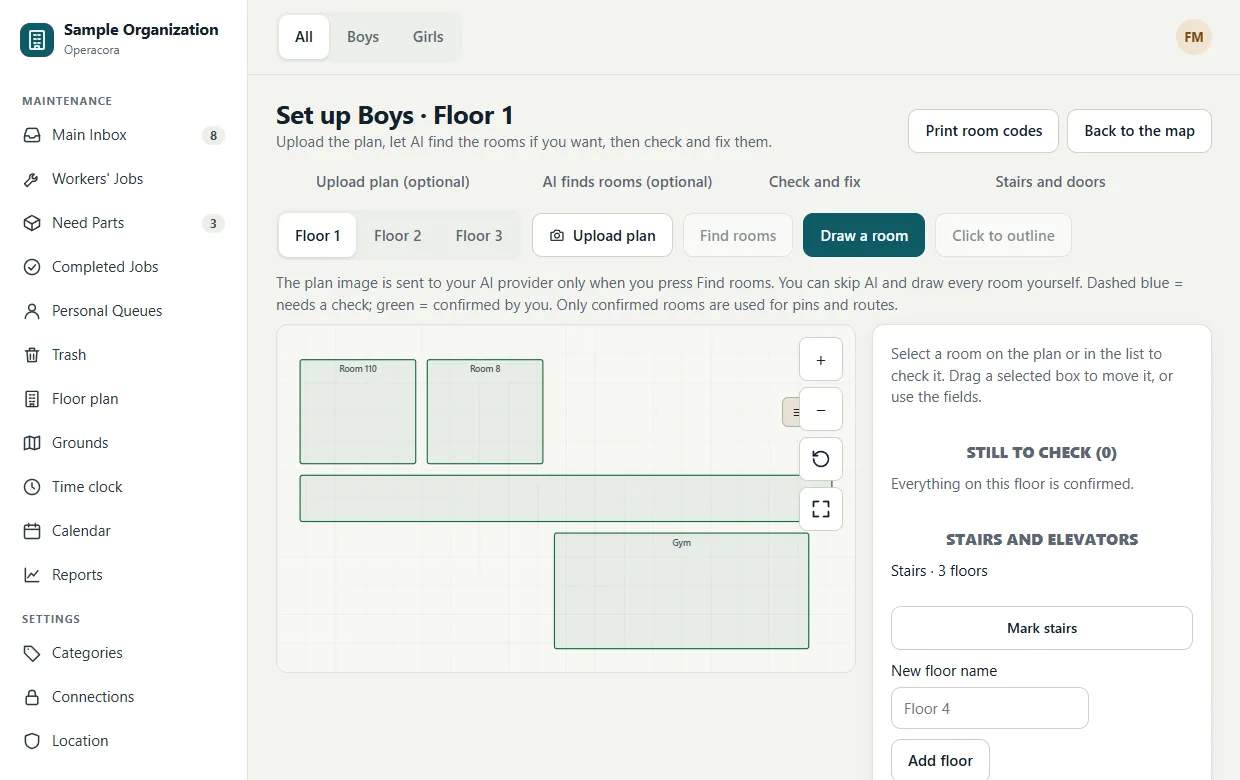Select the Gym room on the plan

(681, 591)
